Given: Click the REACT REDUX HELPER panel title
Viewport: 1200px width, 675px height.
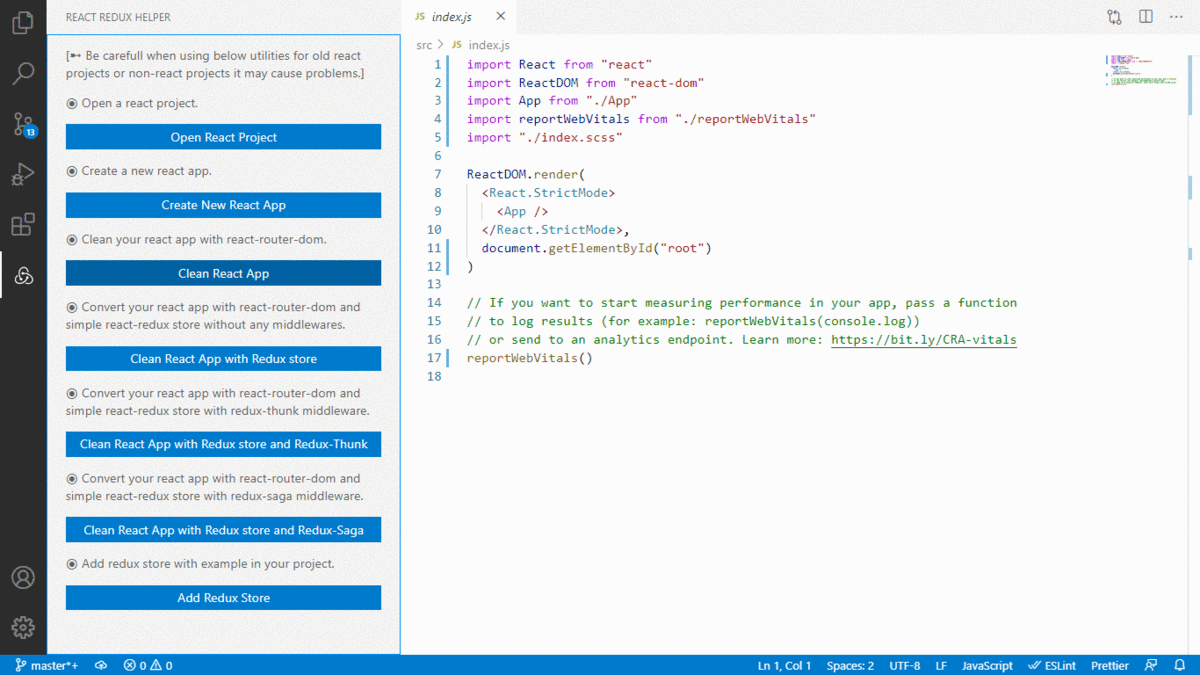Looking at the screenshot, I should coord(118,17).
